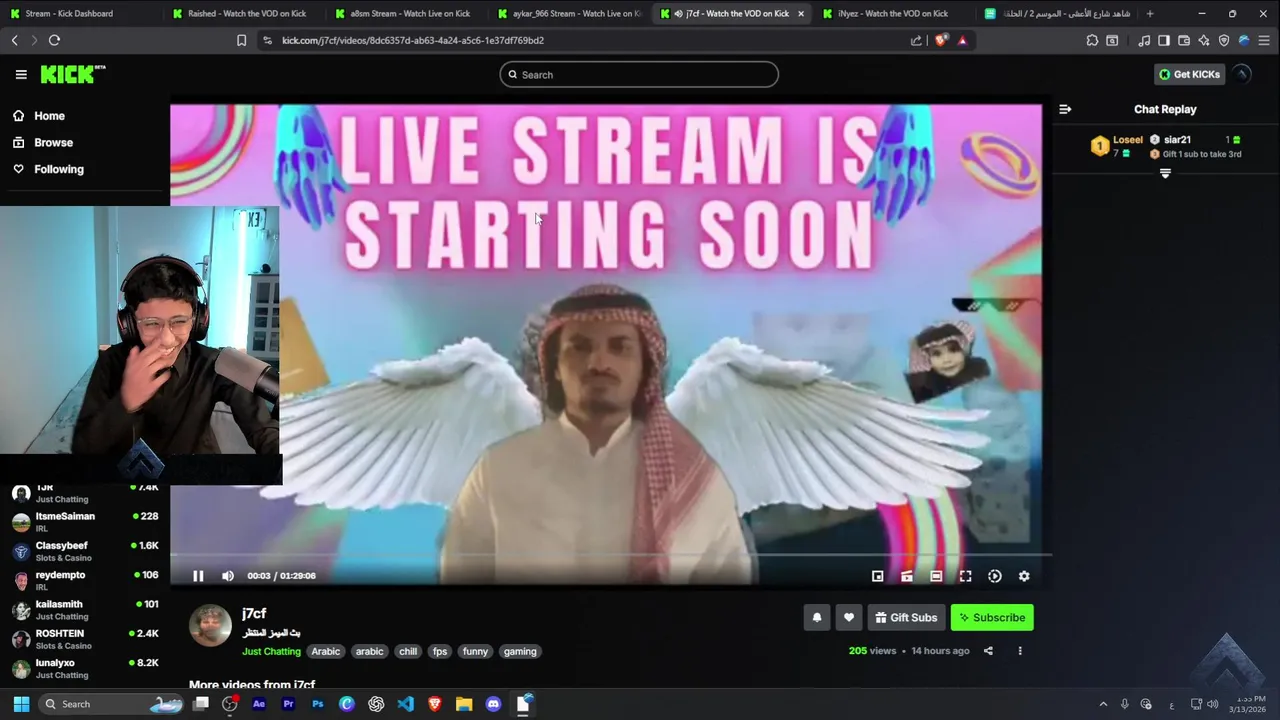
Task: Open ItsmeSaiman channel in sidebar
Action: [x=85, y=521]
